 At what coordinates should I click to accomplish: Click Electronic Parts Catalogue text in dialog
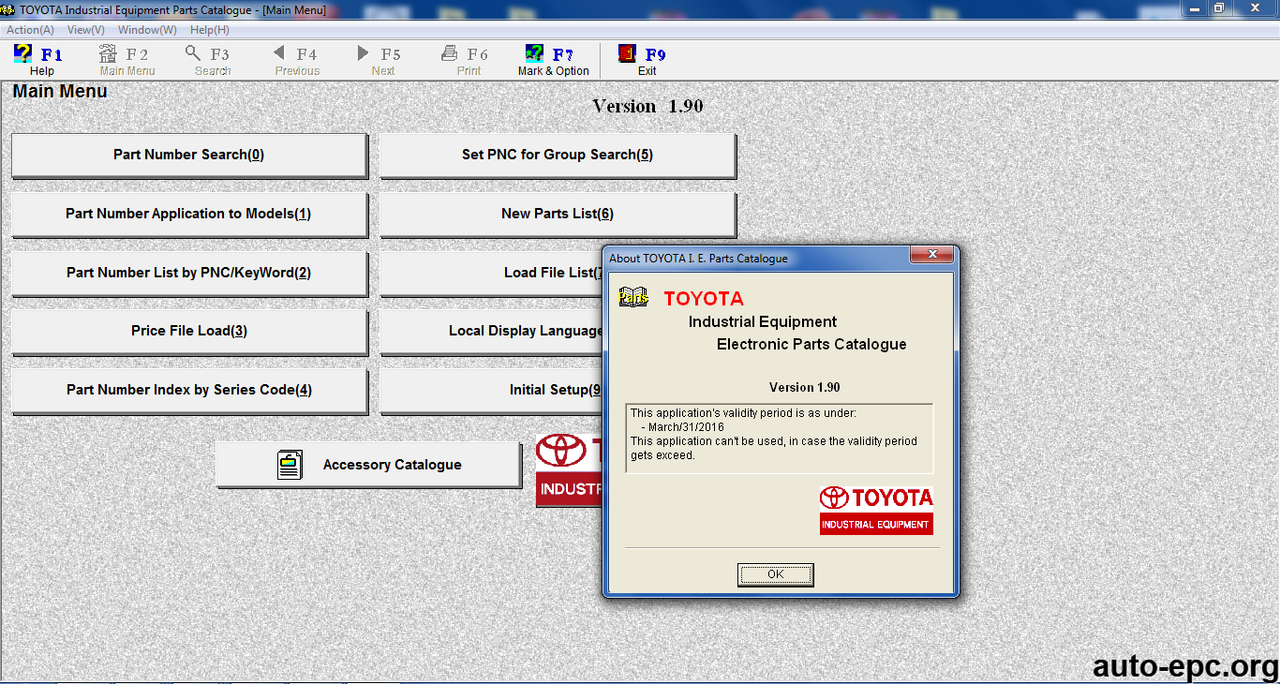click(812, 344)
